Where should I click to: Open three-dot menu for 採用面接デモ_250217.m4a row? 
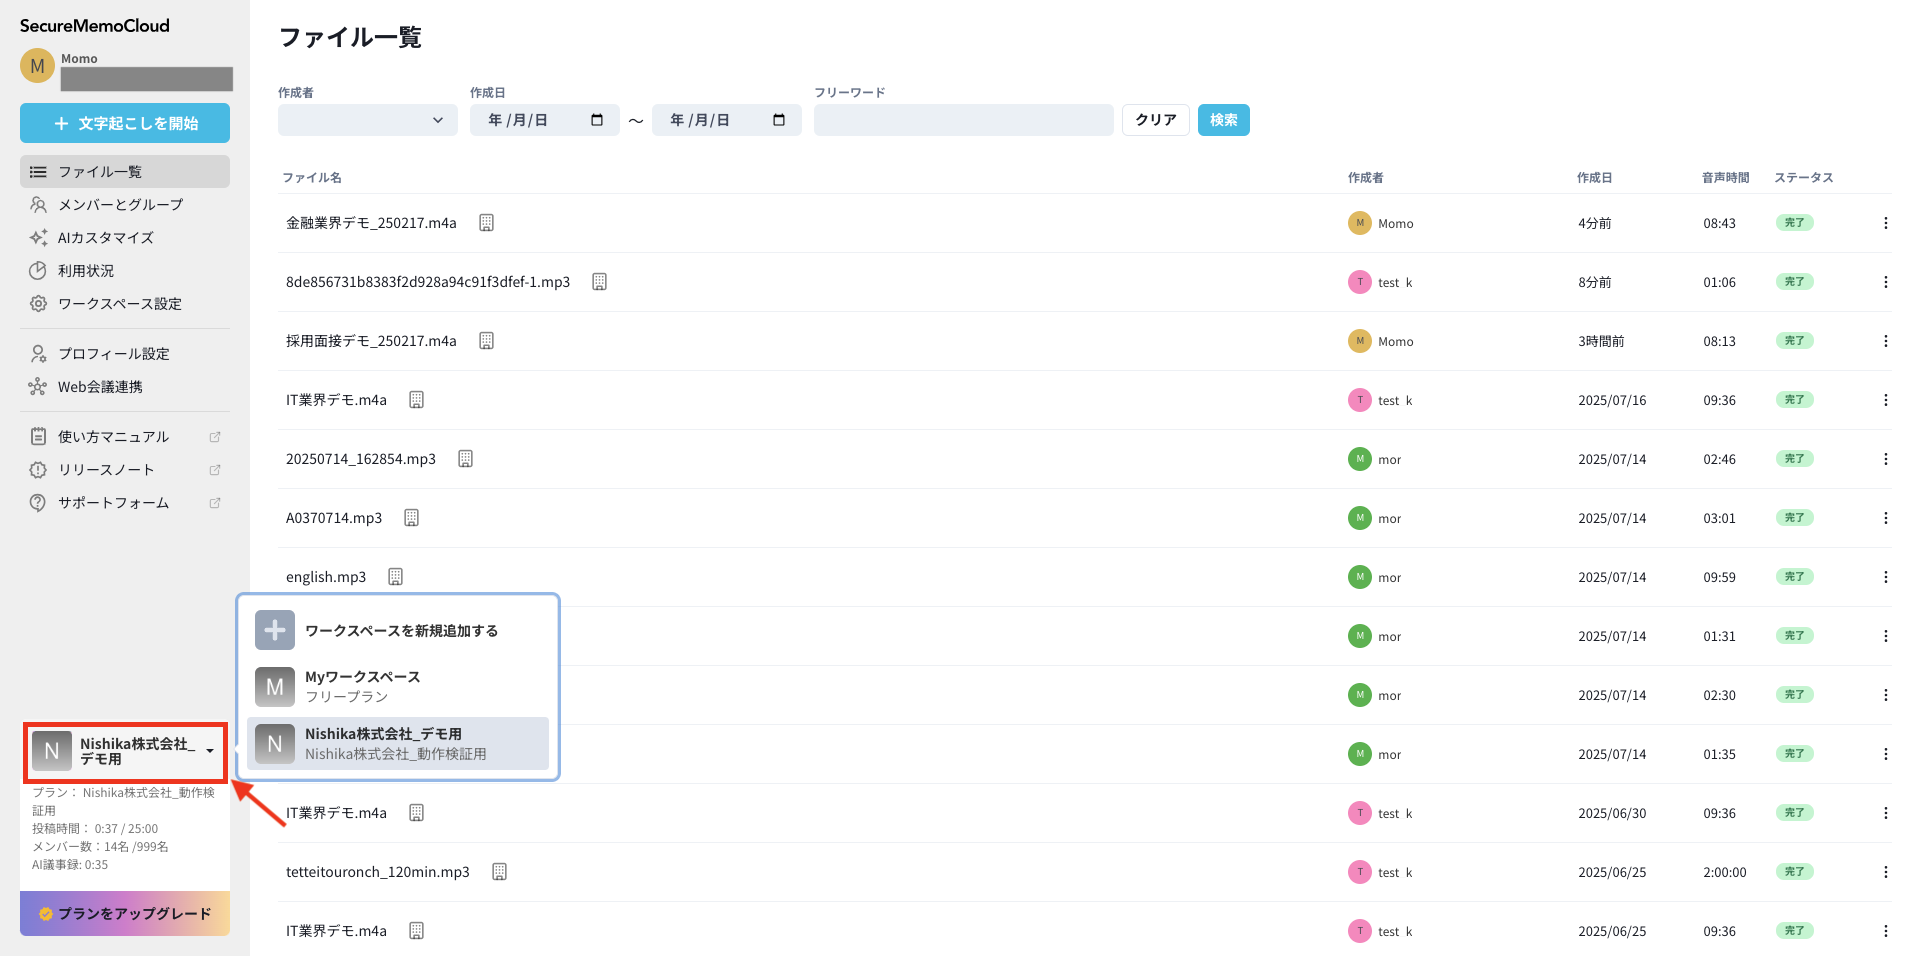tap(1885, 341)
